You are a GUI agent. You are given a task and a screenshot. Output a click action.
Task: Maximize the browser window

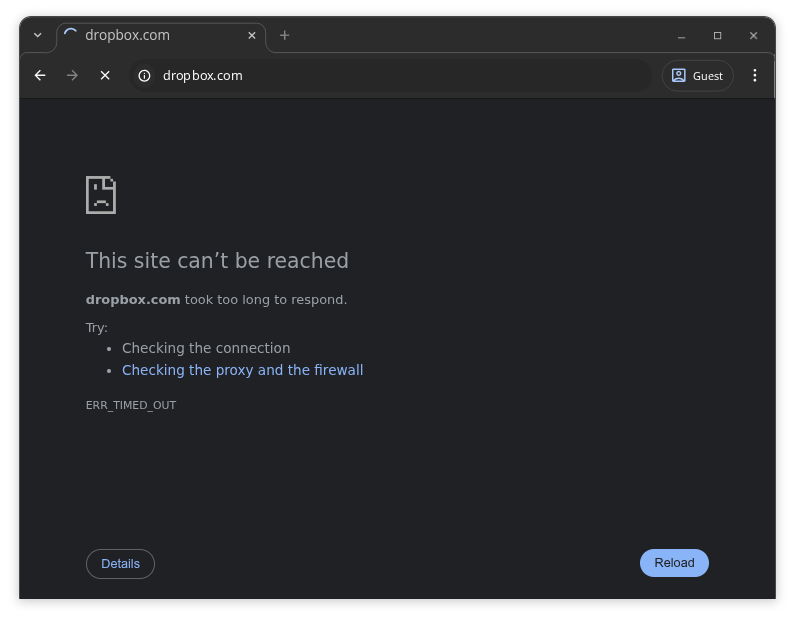pyautogui.click(x=717, y=35)
